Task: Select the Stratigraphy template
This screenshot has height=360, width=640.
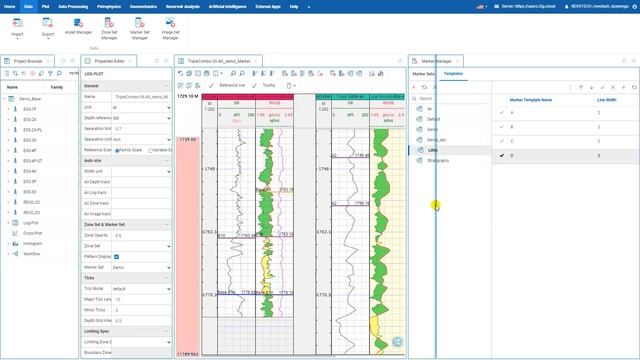Action: pyautogui.click(x=438, y=161)
